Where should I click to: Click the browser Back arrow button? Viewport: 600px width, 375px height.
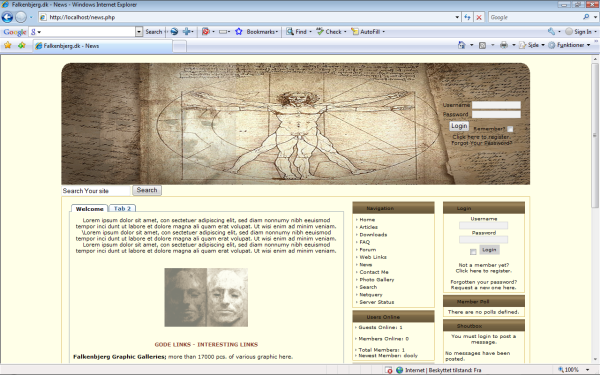(x=7, y=17)
